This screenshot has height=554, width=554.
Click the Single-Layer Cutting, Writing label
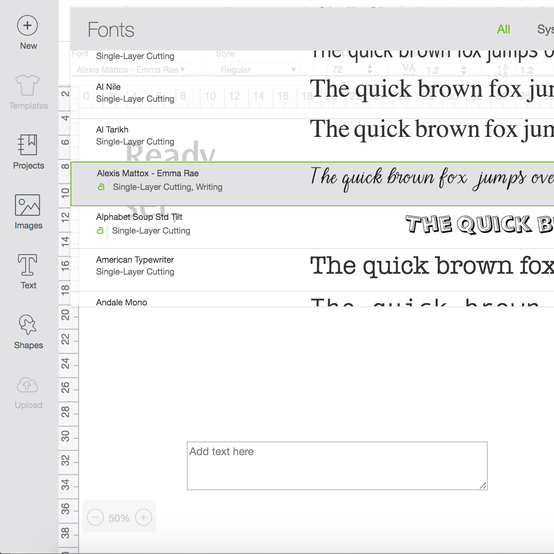pos(167,187)
